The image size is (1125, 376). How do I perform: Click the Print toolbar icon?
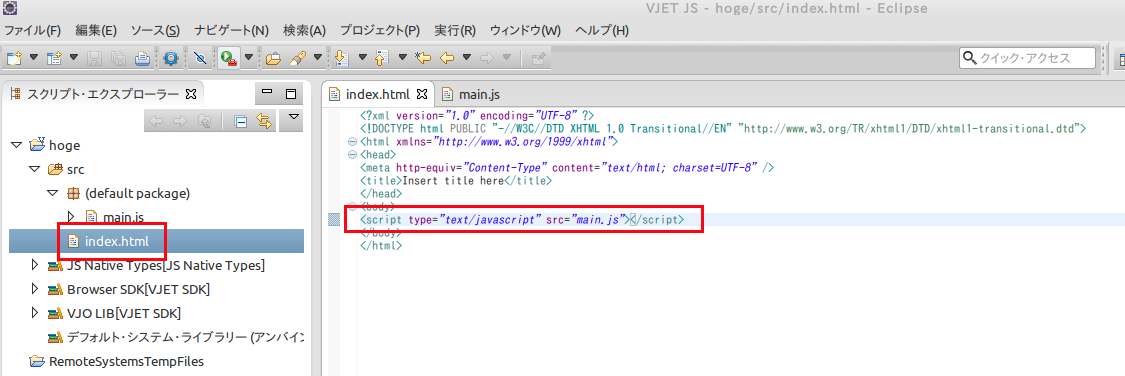tap(142, 58)
